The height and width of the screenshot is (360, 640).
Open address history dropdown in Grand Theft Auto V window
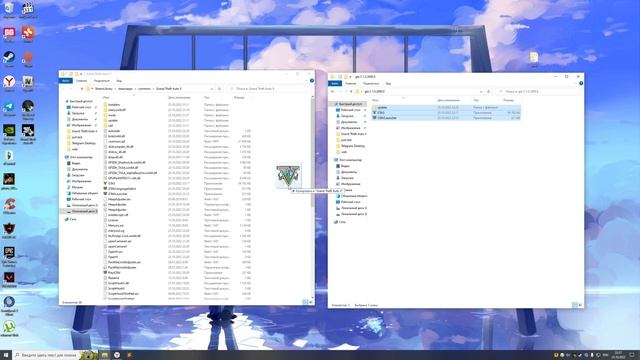(x=212, y=89)
